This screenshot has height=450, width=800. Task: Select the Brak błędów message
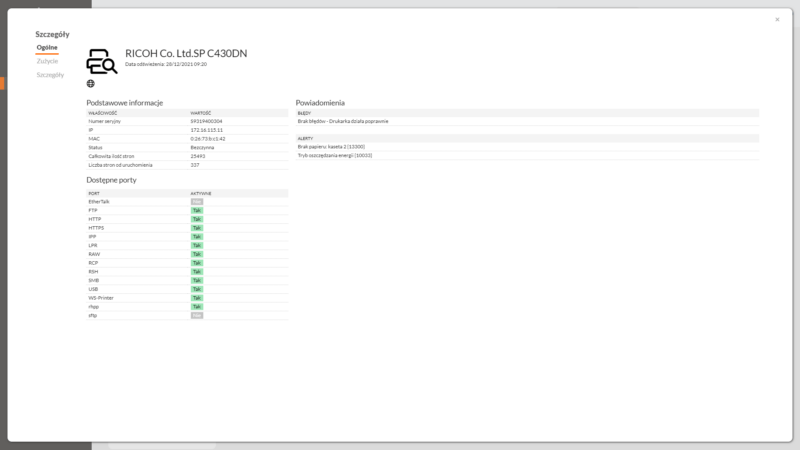tap(343, 121)
